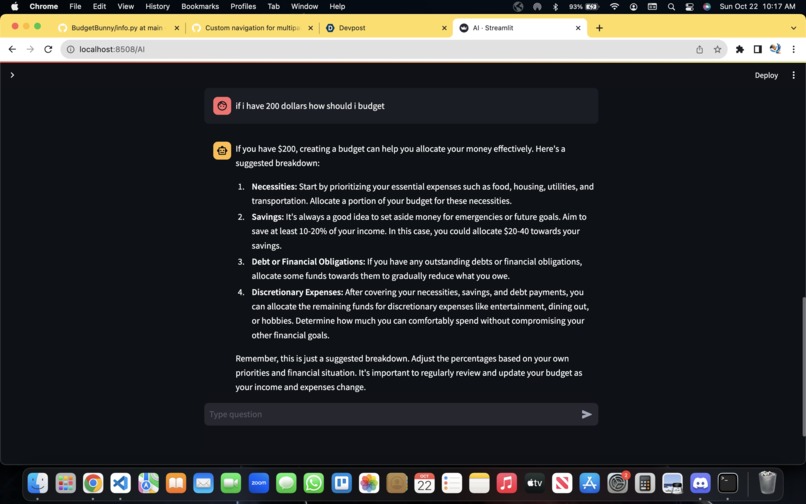Open the Wi-Fi status menu
This screenshot has height=504, width=806.
[x=614, y=7]
